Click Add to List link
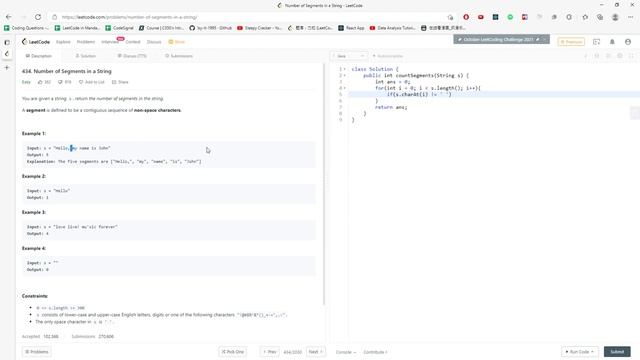The width and height of the screenshot is (640, 360). pyautogui.click(x=91, y=82)
